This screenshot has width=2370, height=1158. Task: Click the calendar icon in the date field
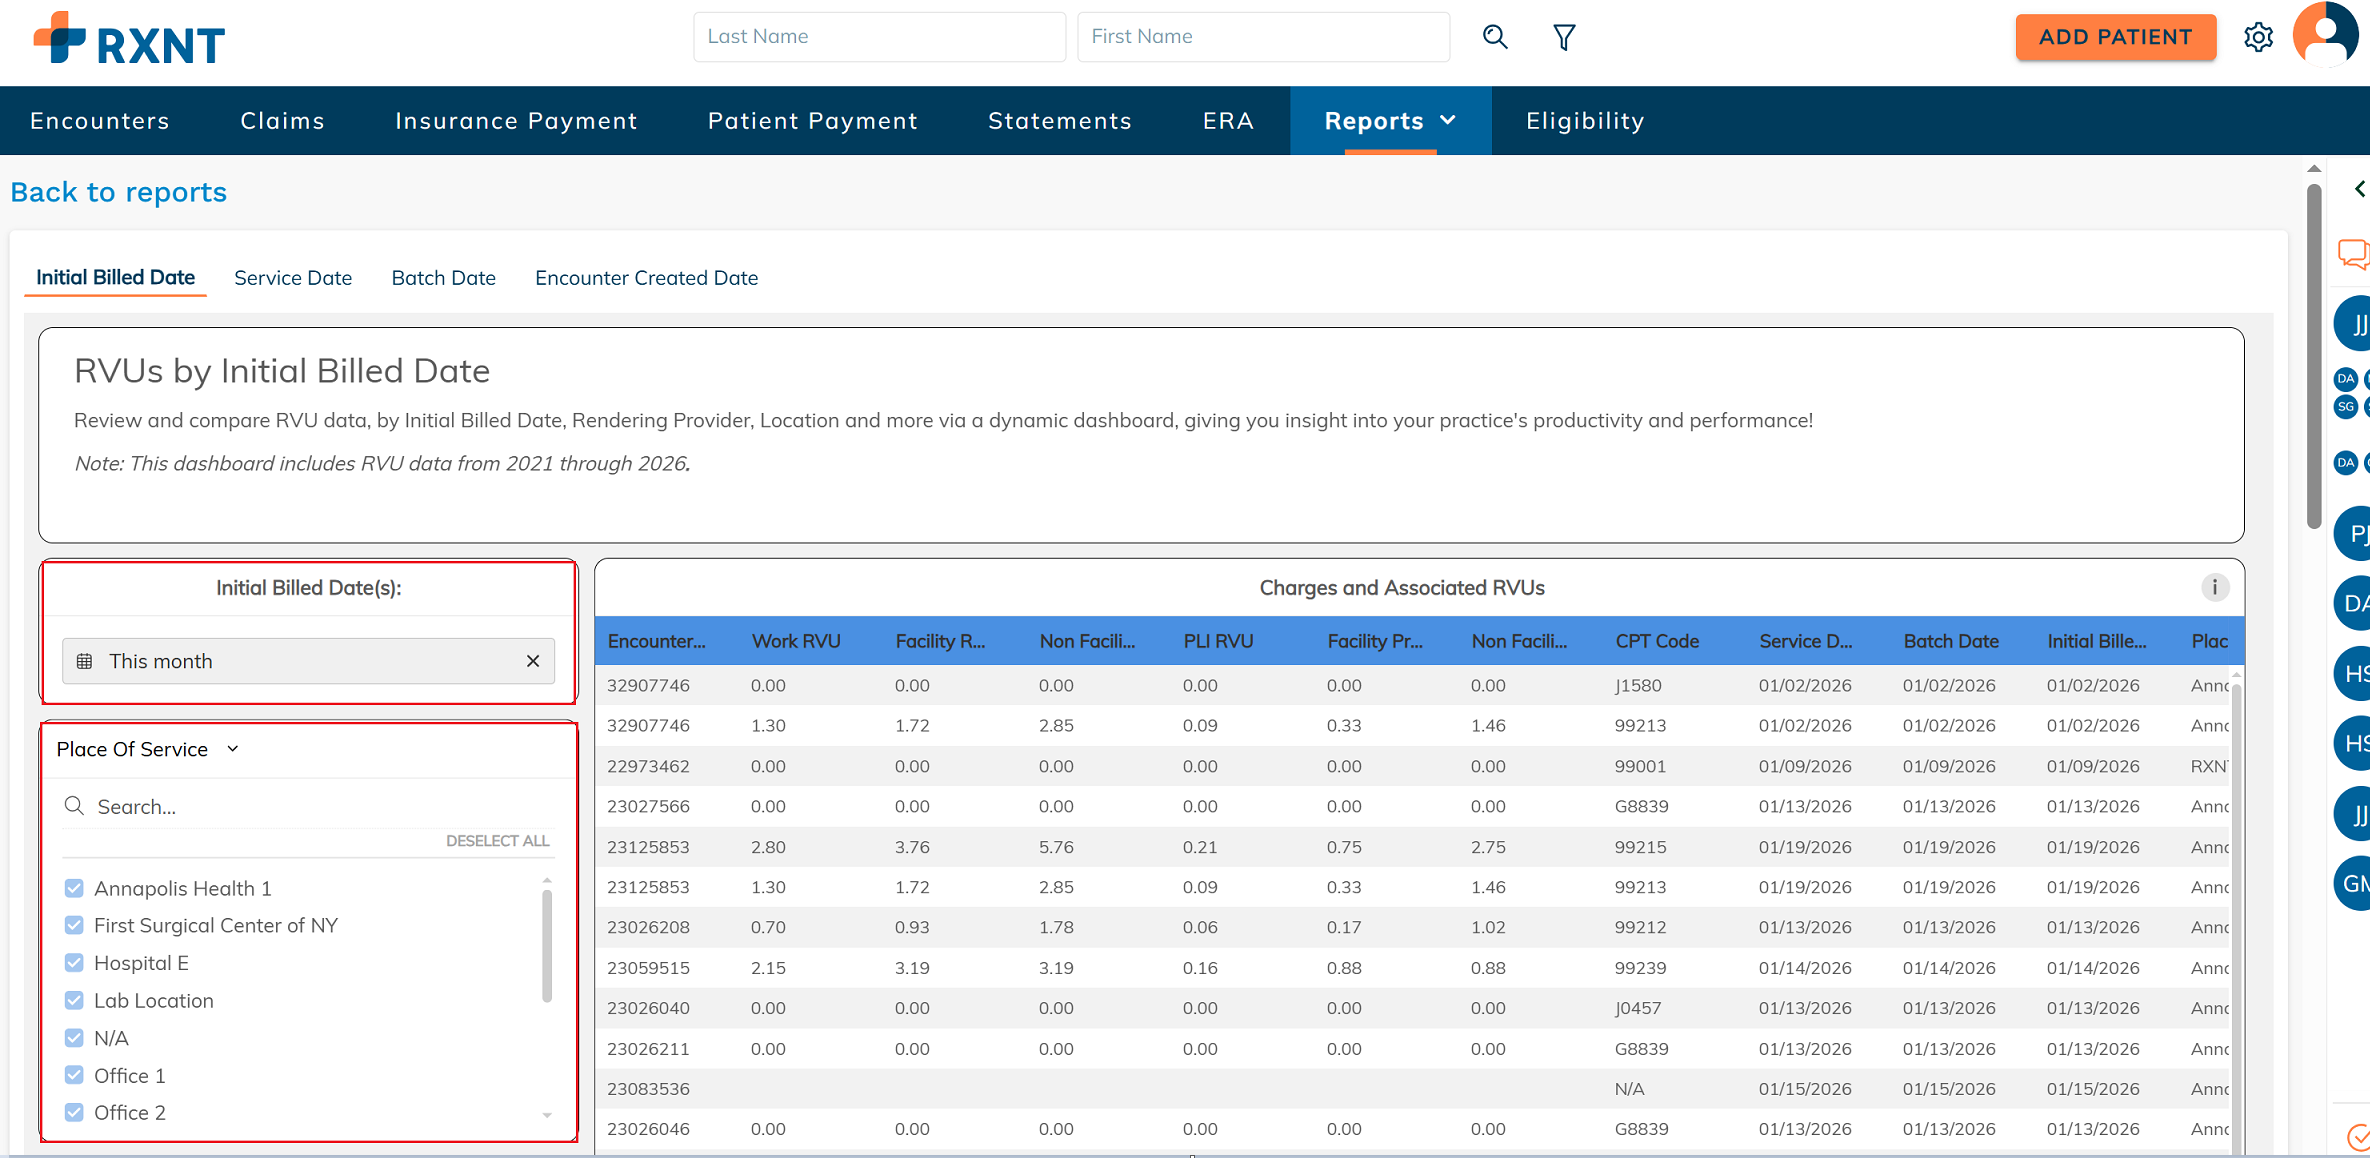(x=85, y=661)
